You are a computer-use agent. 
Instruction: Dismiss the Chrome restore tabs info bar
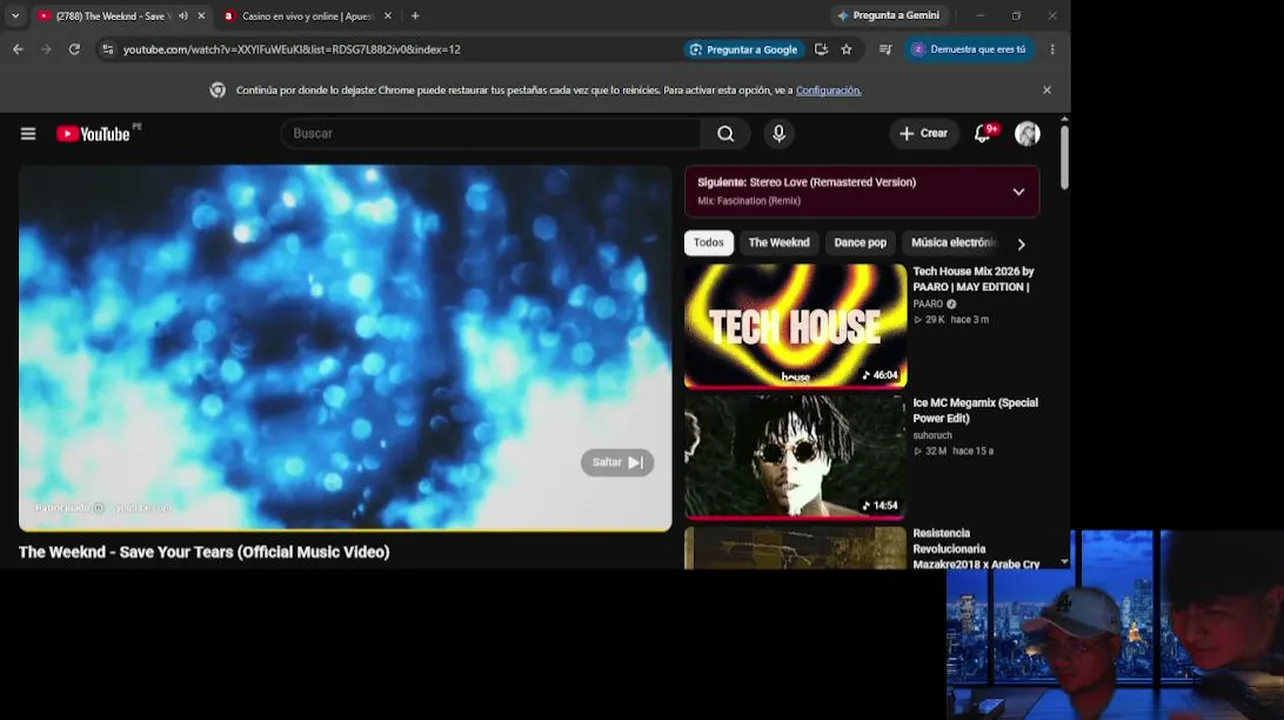[1047, 90]
